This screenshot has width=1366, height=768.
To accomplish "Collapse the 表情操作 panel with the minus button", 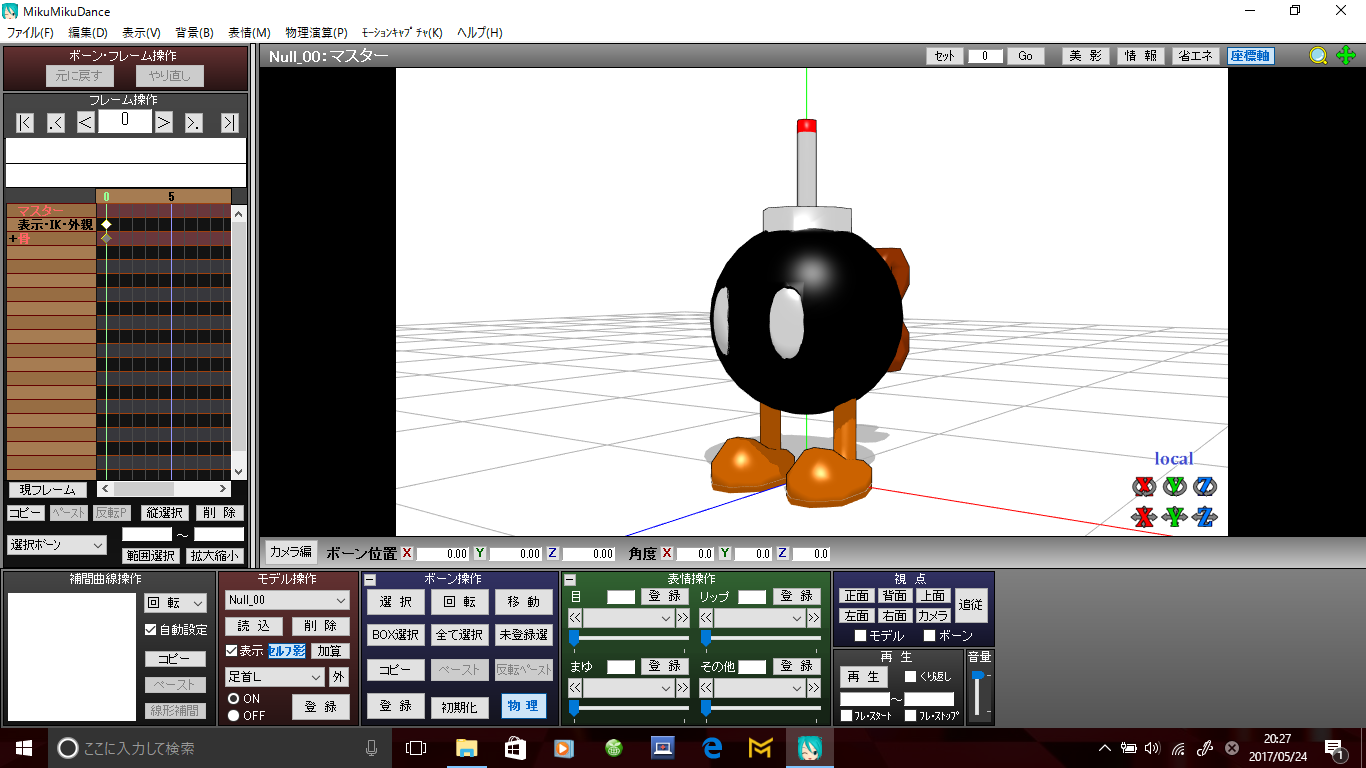I will [570, 580].
